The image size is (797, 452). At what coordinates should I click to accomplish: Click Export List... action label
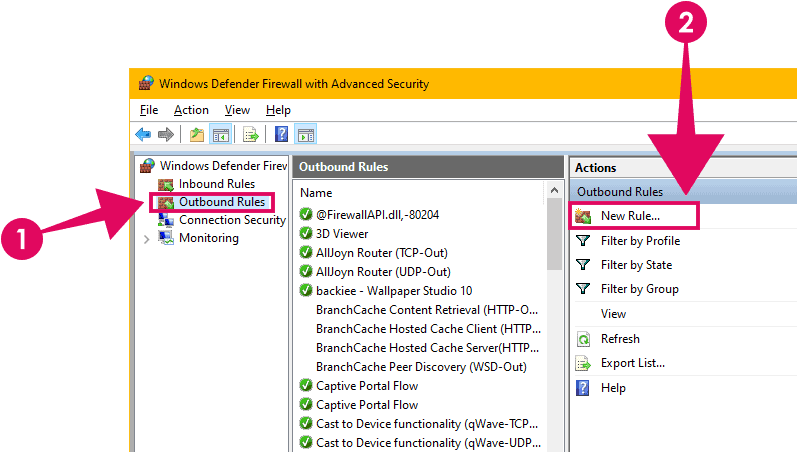633,363
